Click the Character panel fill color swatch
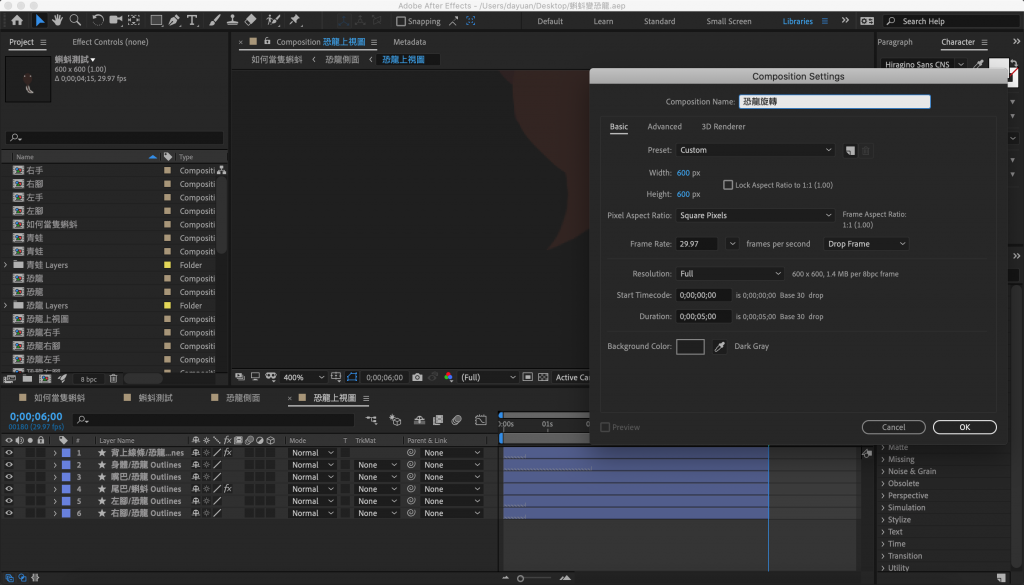1024x585 pixels. point(998,64)
